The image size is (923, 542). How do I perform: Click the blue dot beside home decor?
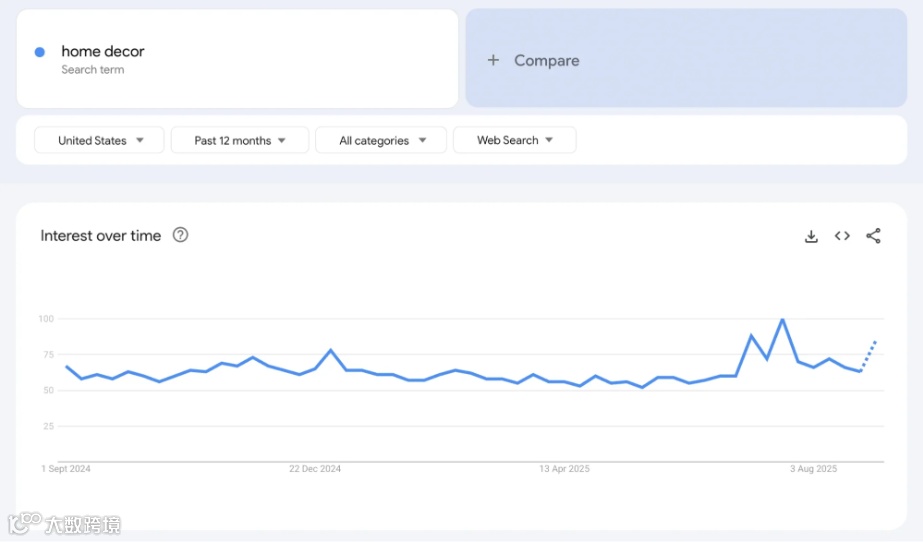(40, 52)
